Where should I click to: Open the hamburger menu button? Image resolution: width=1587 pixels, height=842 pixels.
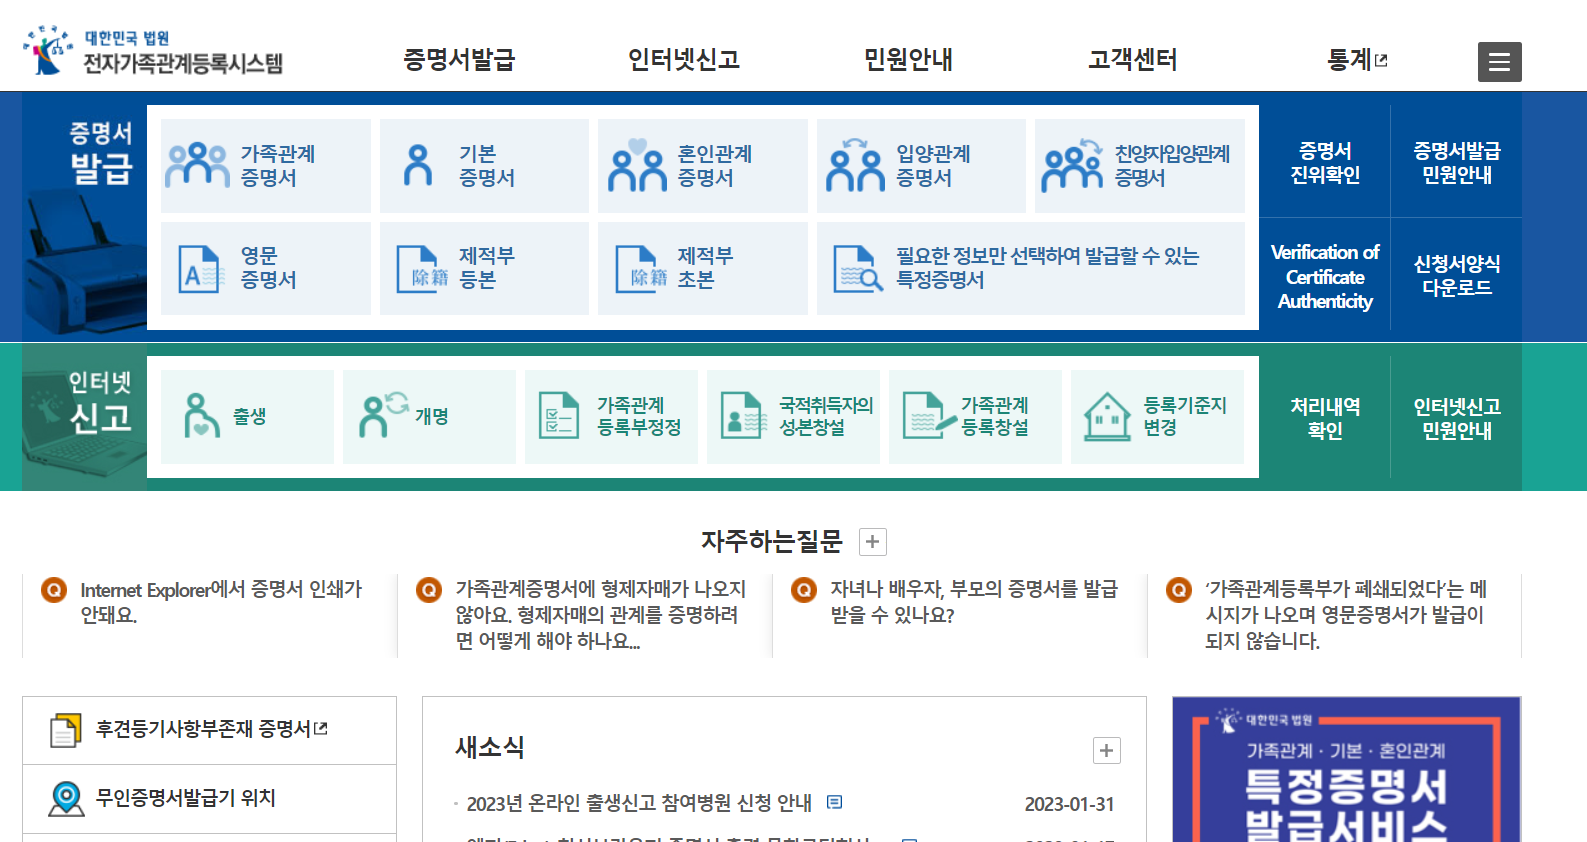pos(1499,62)
